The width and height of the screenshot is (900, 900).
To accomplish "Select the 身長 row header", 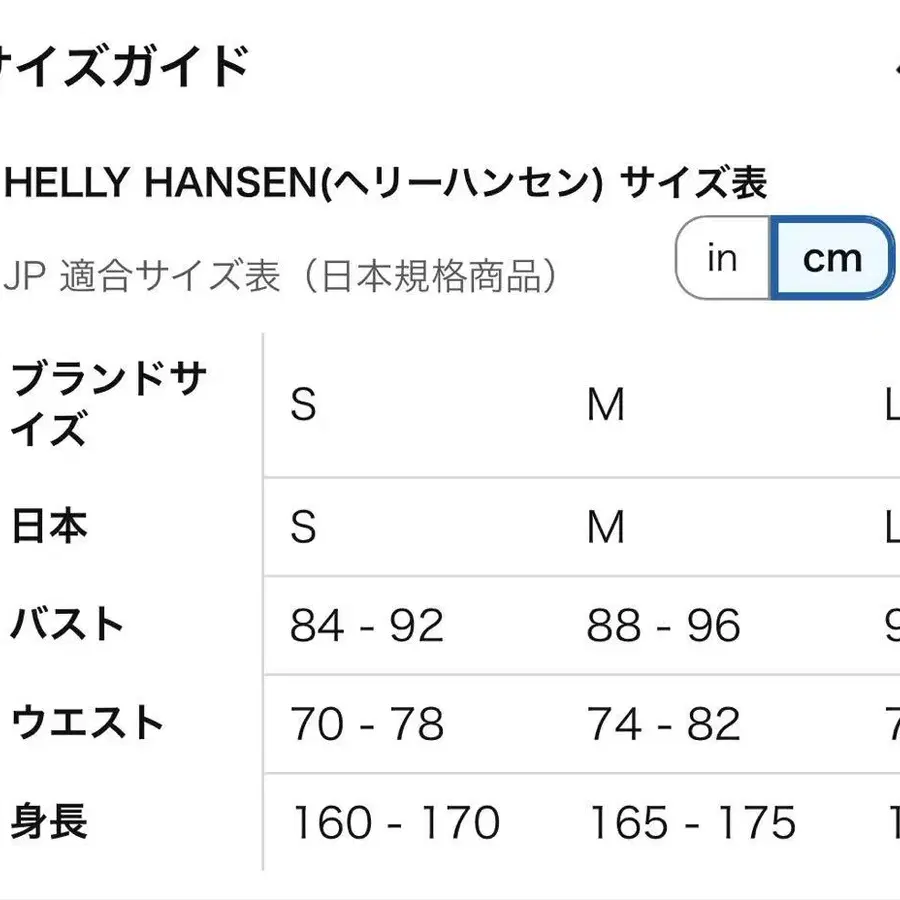I will click(x=48, y=822).
